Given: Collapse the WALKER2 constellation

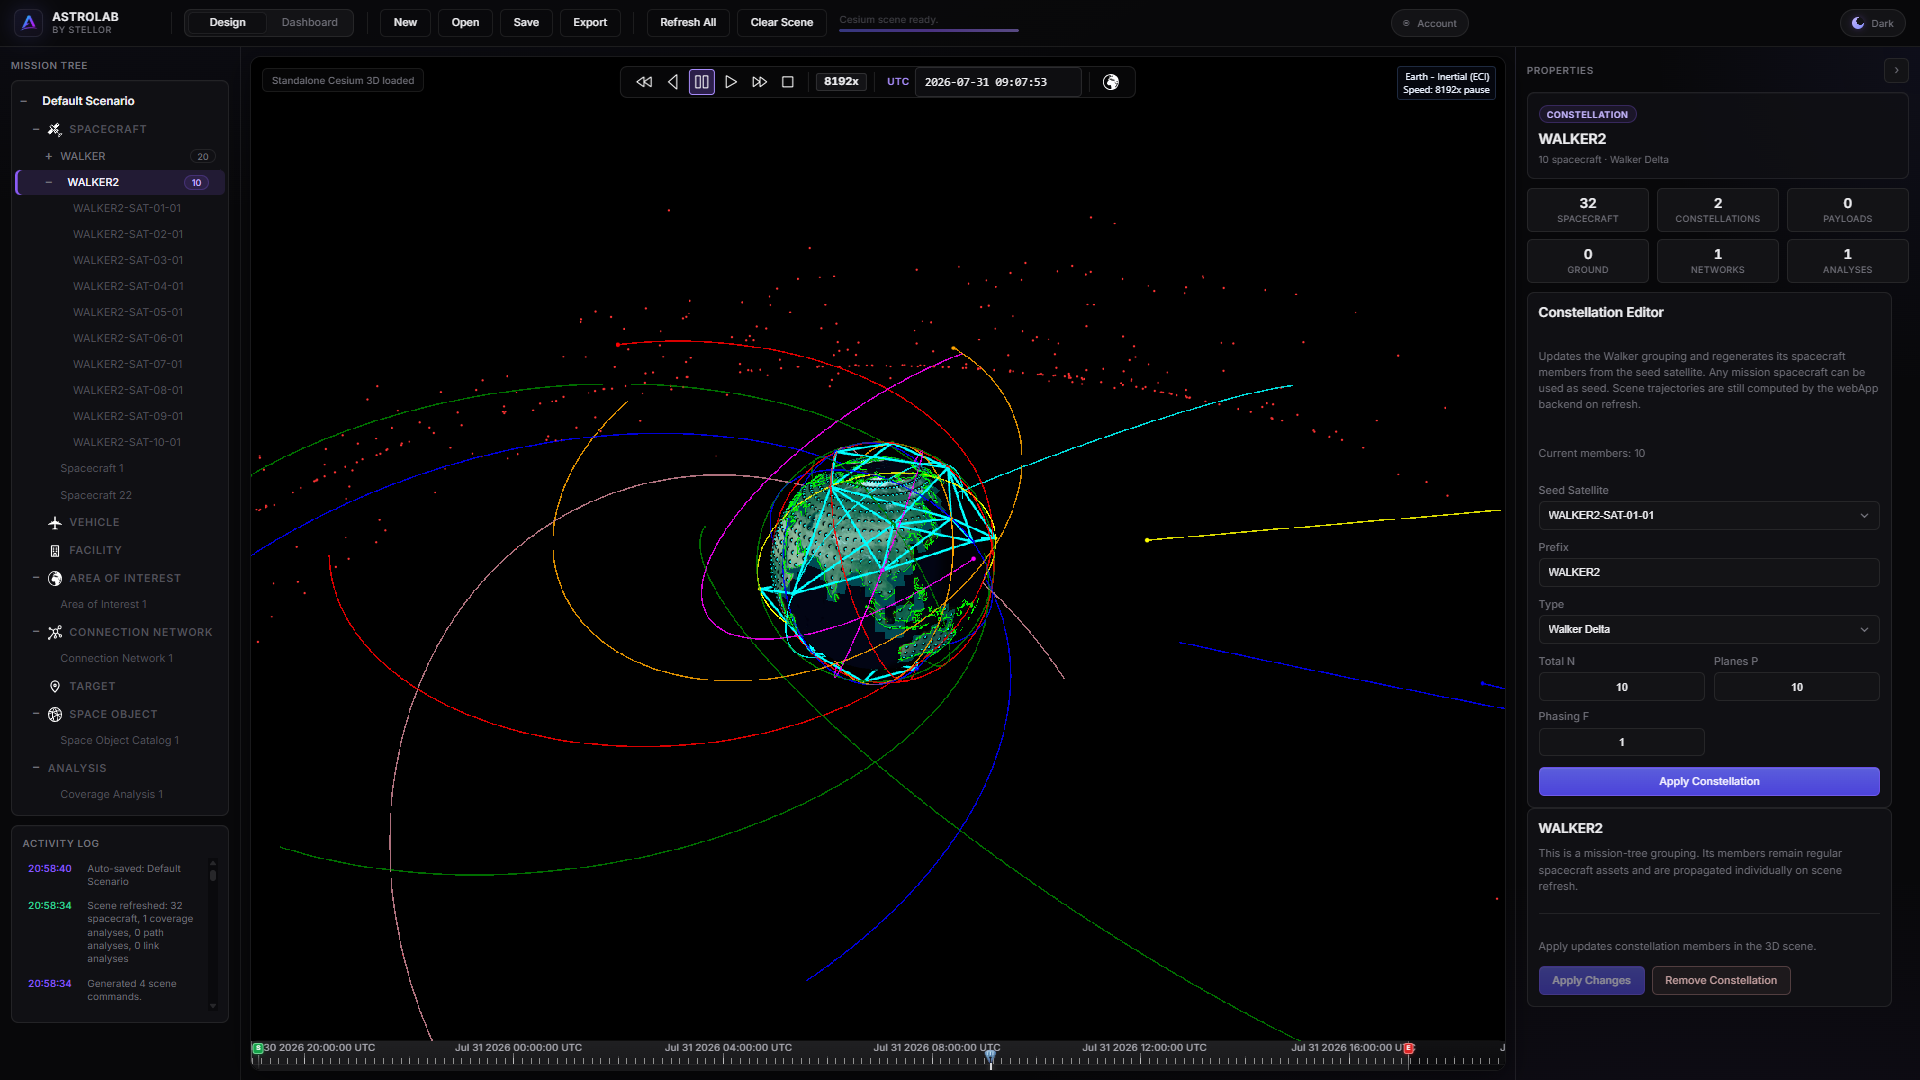Looking at the screenshot, I should click(x=48, y=182).
